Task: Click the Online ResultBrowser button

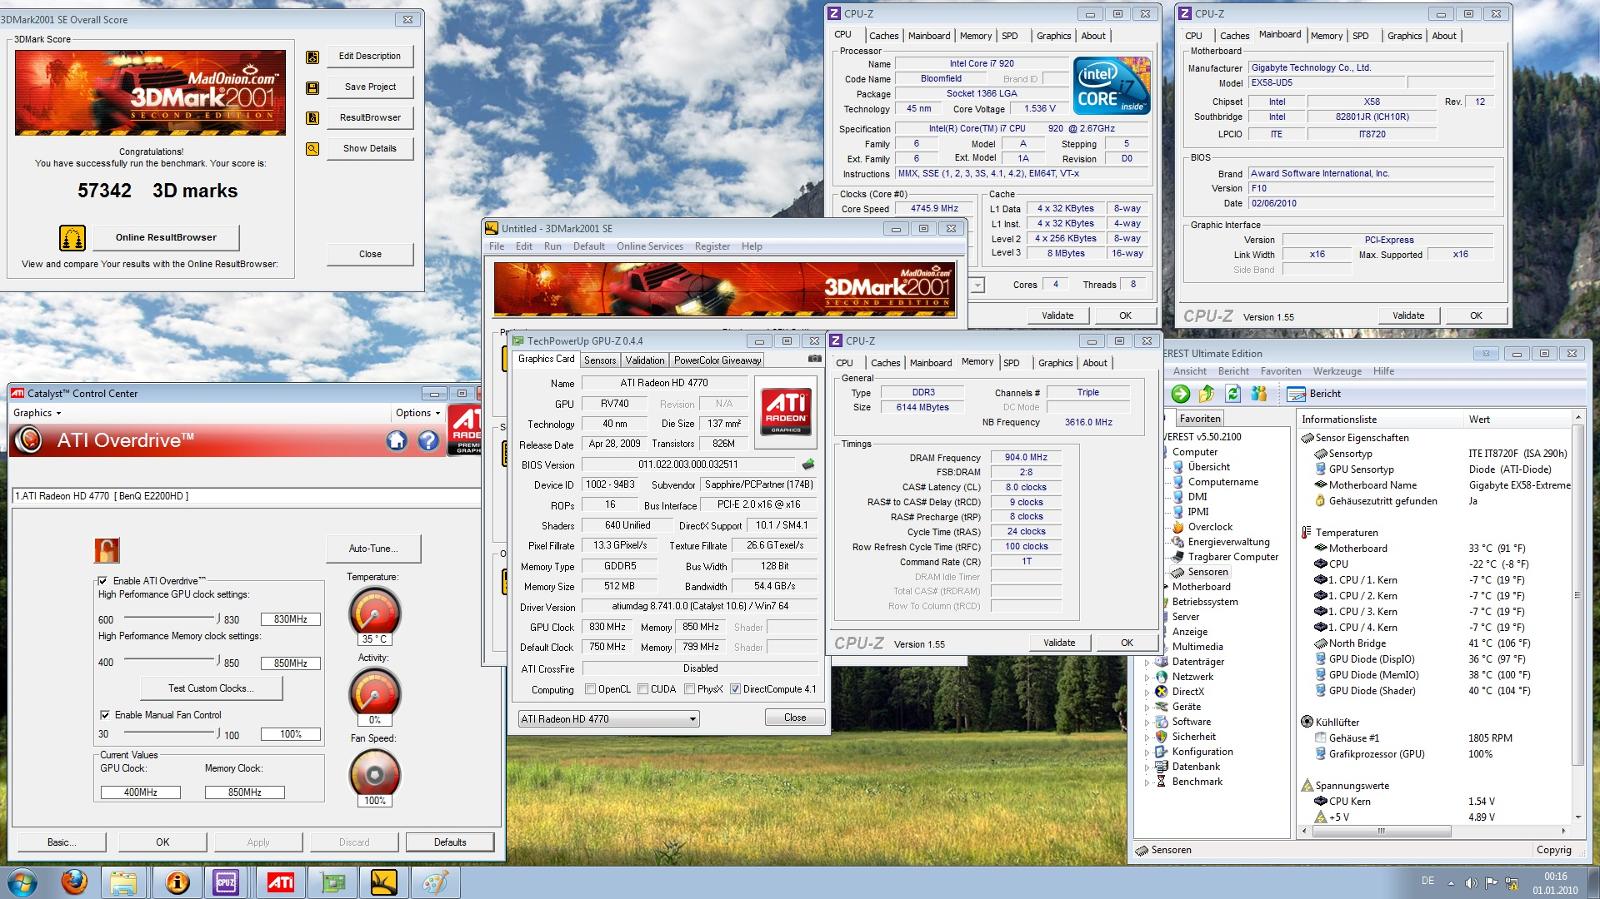Action: (x=166, y=238)
